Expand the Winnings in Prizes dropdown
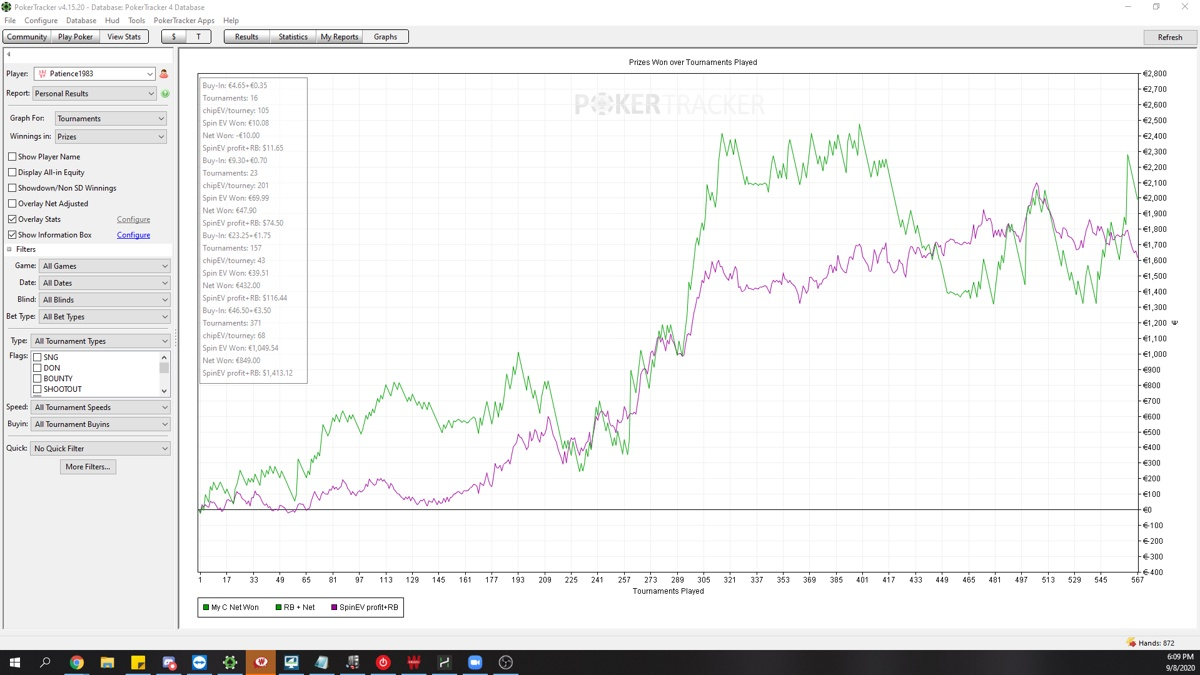The height and width of the screenshot is (675, 1200). pyautogui.click(x=110, y=137)
